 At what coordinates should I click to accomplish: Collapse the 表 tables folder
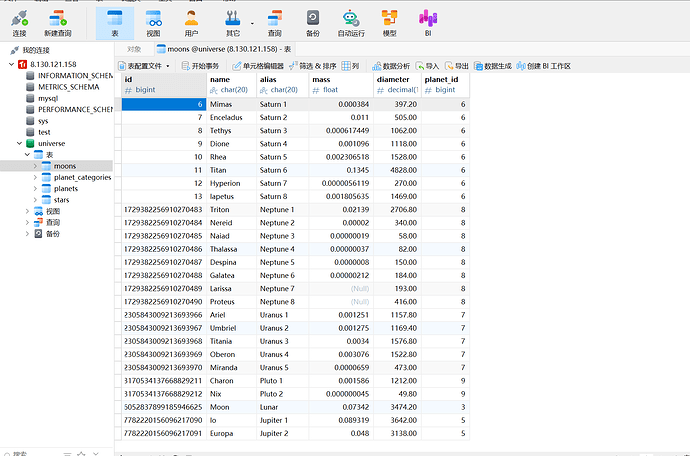[28, 154]
